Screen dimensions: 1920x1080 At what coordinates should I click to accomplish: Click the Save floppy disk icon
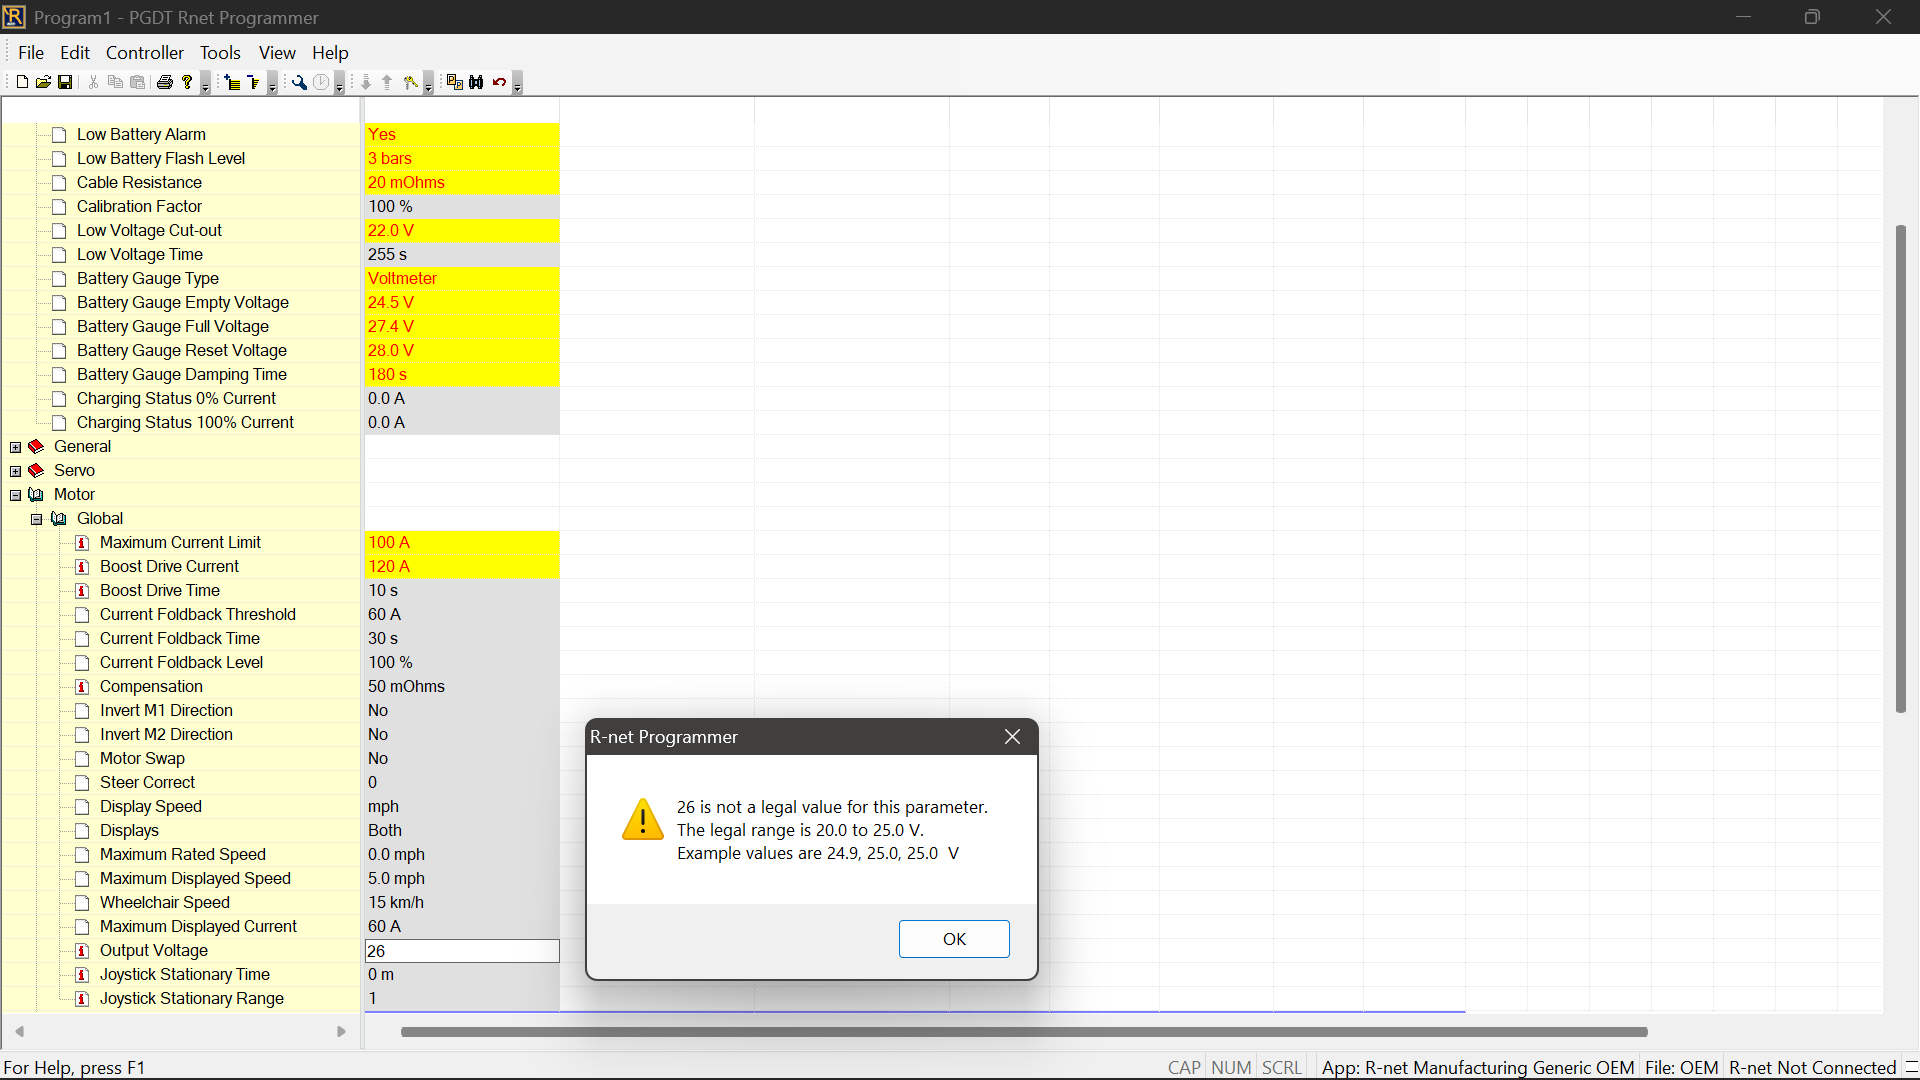tap(65, 82)
